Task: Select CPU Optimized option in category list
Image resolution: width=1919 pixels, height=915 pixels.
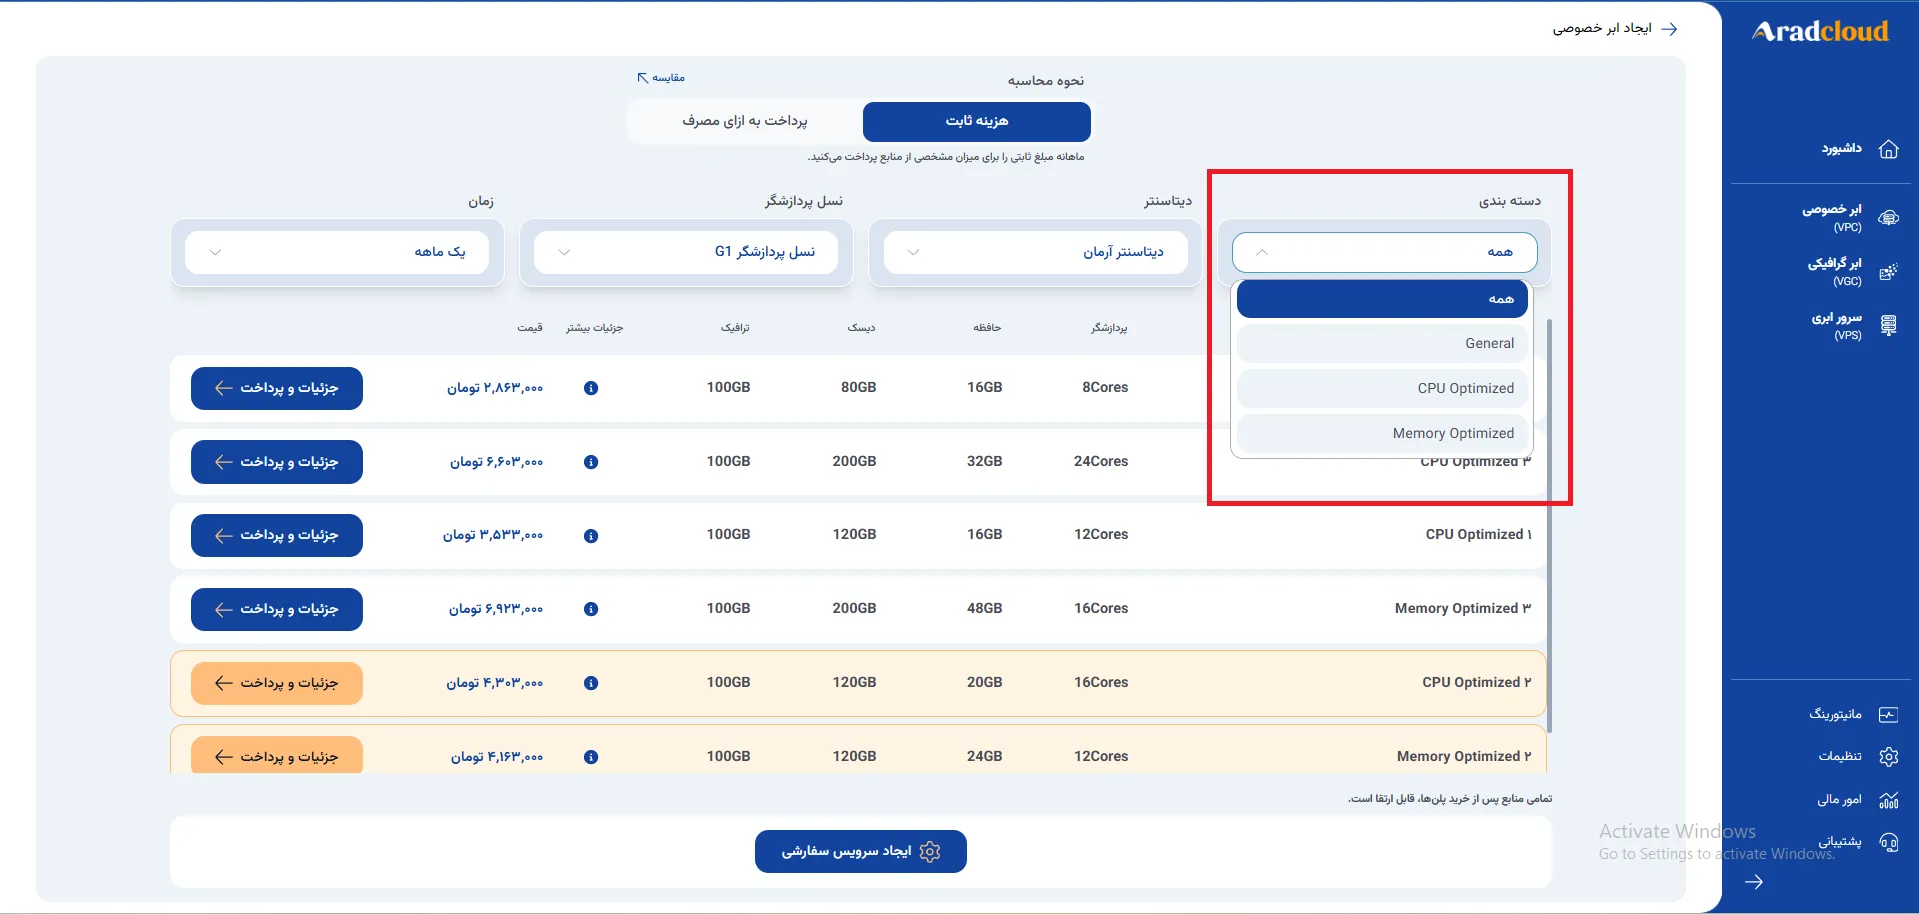Action: tap(1382, 388)
